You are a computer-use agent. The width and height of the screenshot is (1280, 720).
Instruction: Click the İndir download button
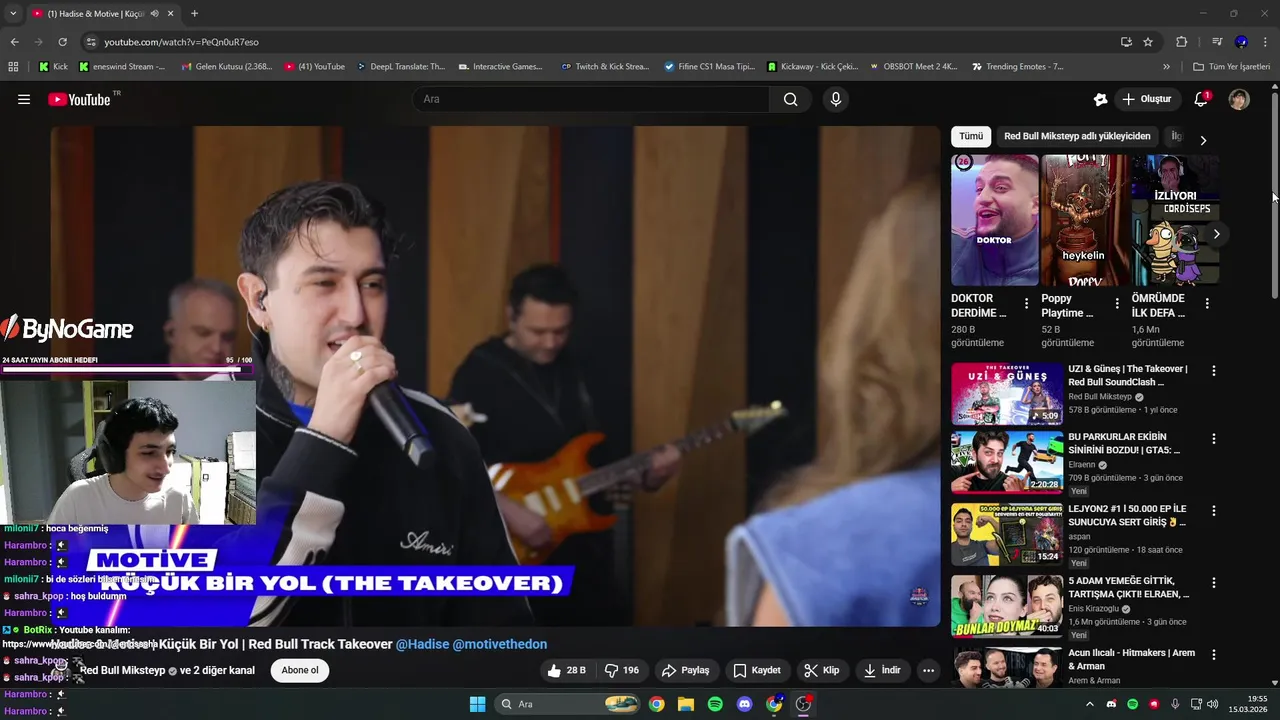[x=882, y=670]
